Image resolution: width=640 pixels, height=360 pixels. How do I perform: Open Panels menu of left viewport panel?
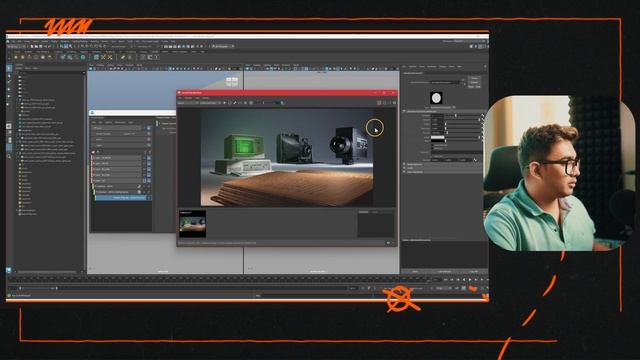pos(139,65)
